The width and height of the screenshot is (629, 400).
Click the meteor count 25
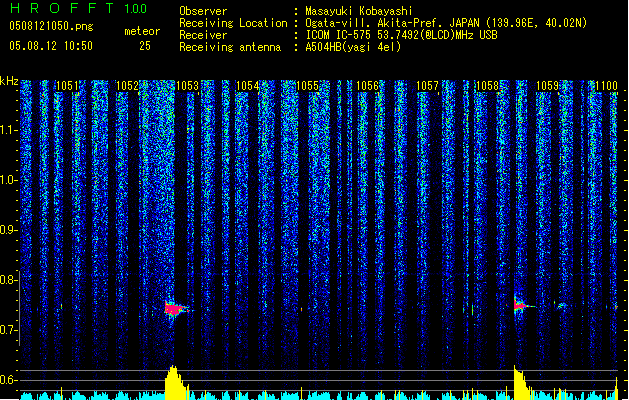(x=145, y=46)
